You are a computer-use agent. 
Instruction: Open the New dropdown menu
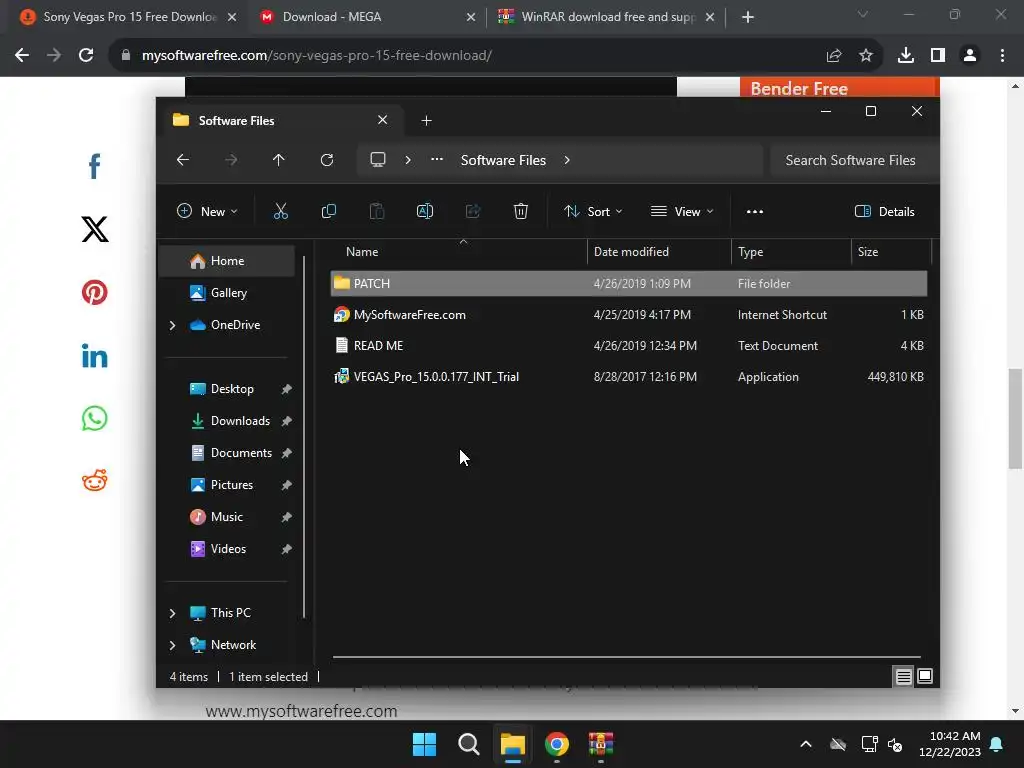[207, 211]
